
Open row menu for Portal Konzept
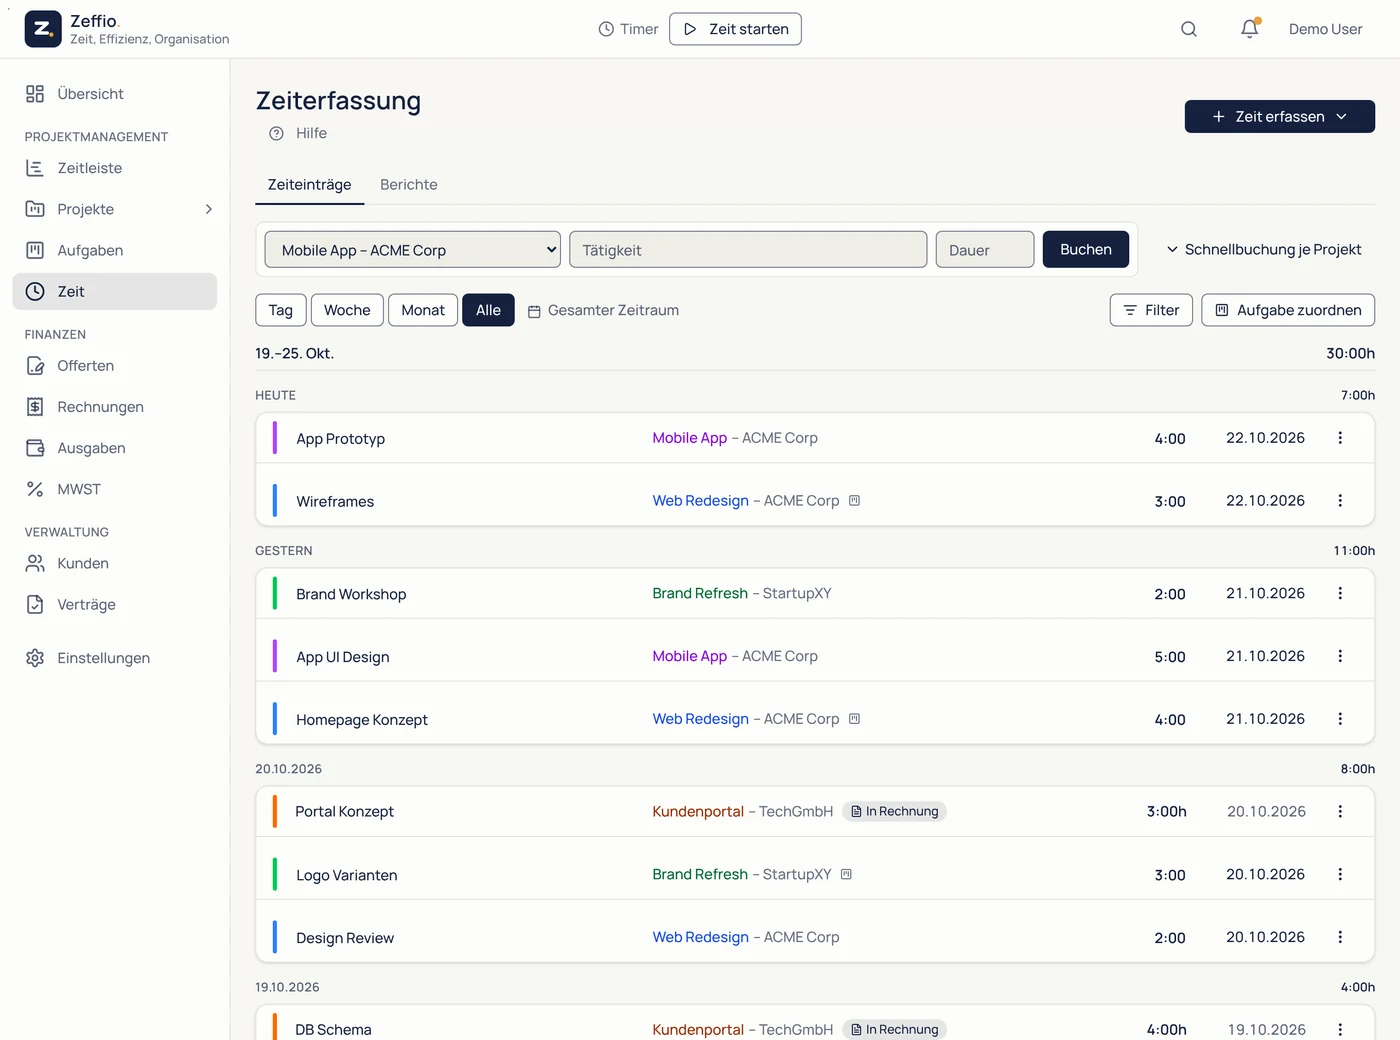click(x=1340, y=811)
